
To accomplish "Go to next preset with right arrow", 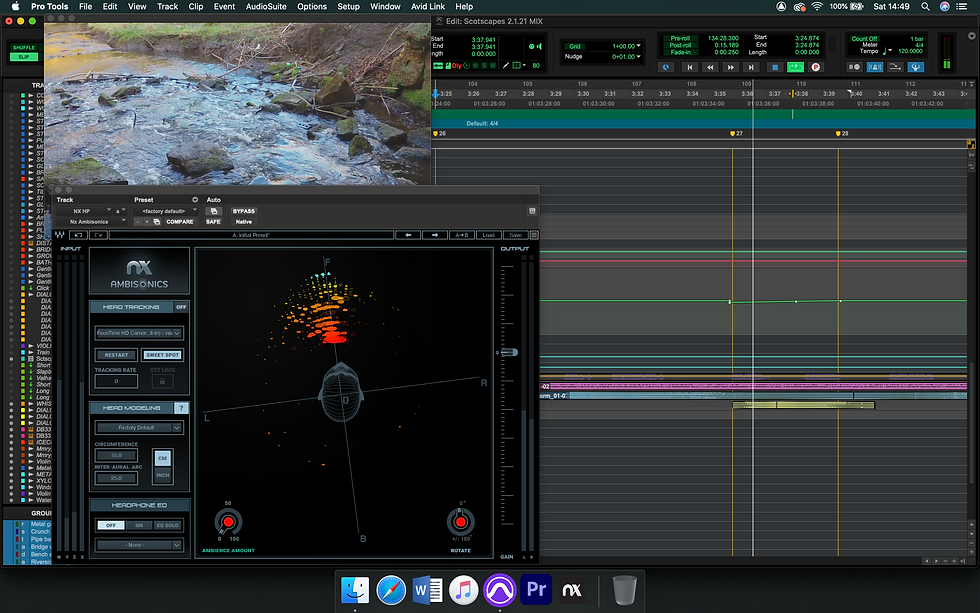I will pyautogui.click(x=434, y=235).
